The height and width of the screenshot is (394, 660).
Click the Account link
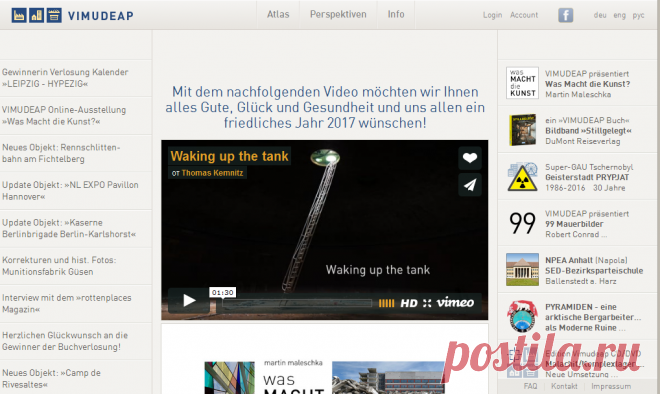524,15
